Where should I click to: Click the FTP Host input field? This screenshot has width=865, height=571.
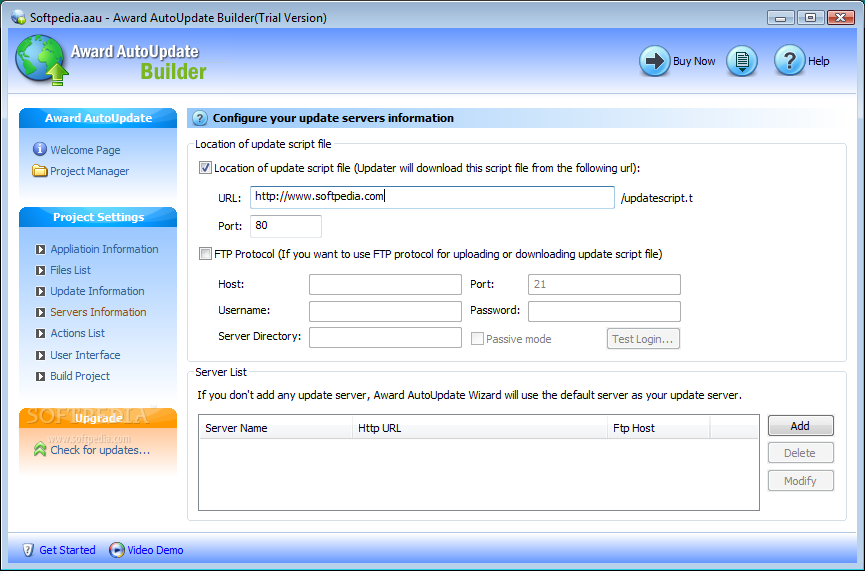385,284
